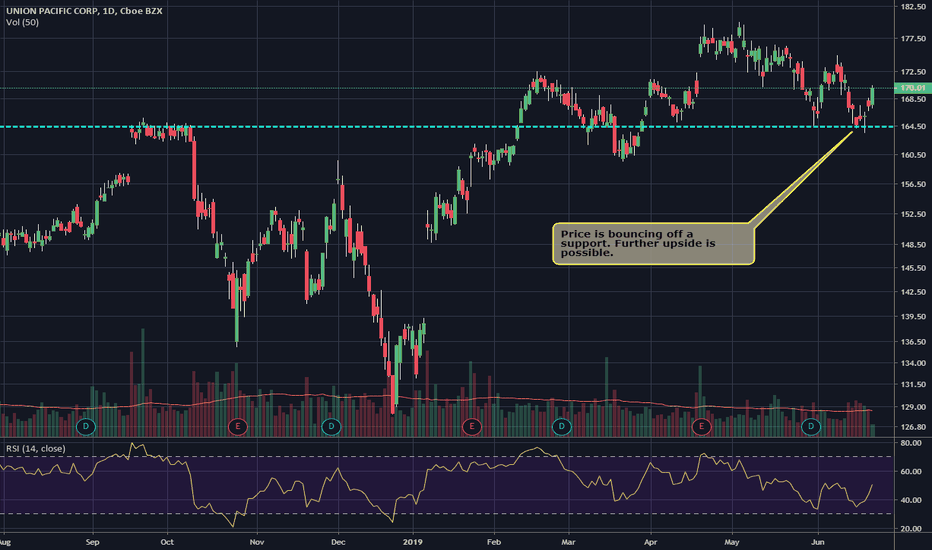Click the 126.80 price axis label
This screenshot has width=932, height=550.
point(912,427)
